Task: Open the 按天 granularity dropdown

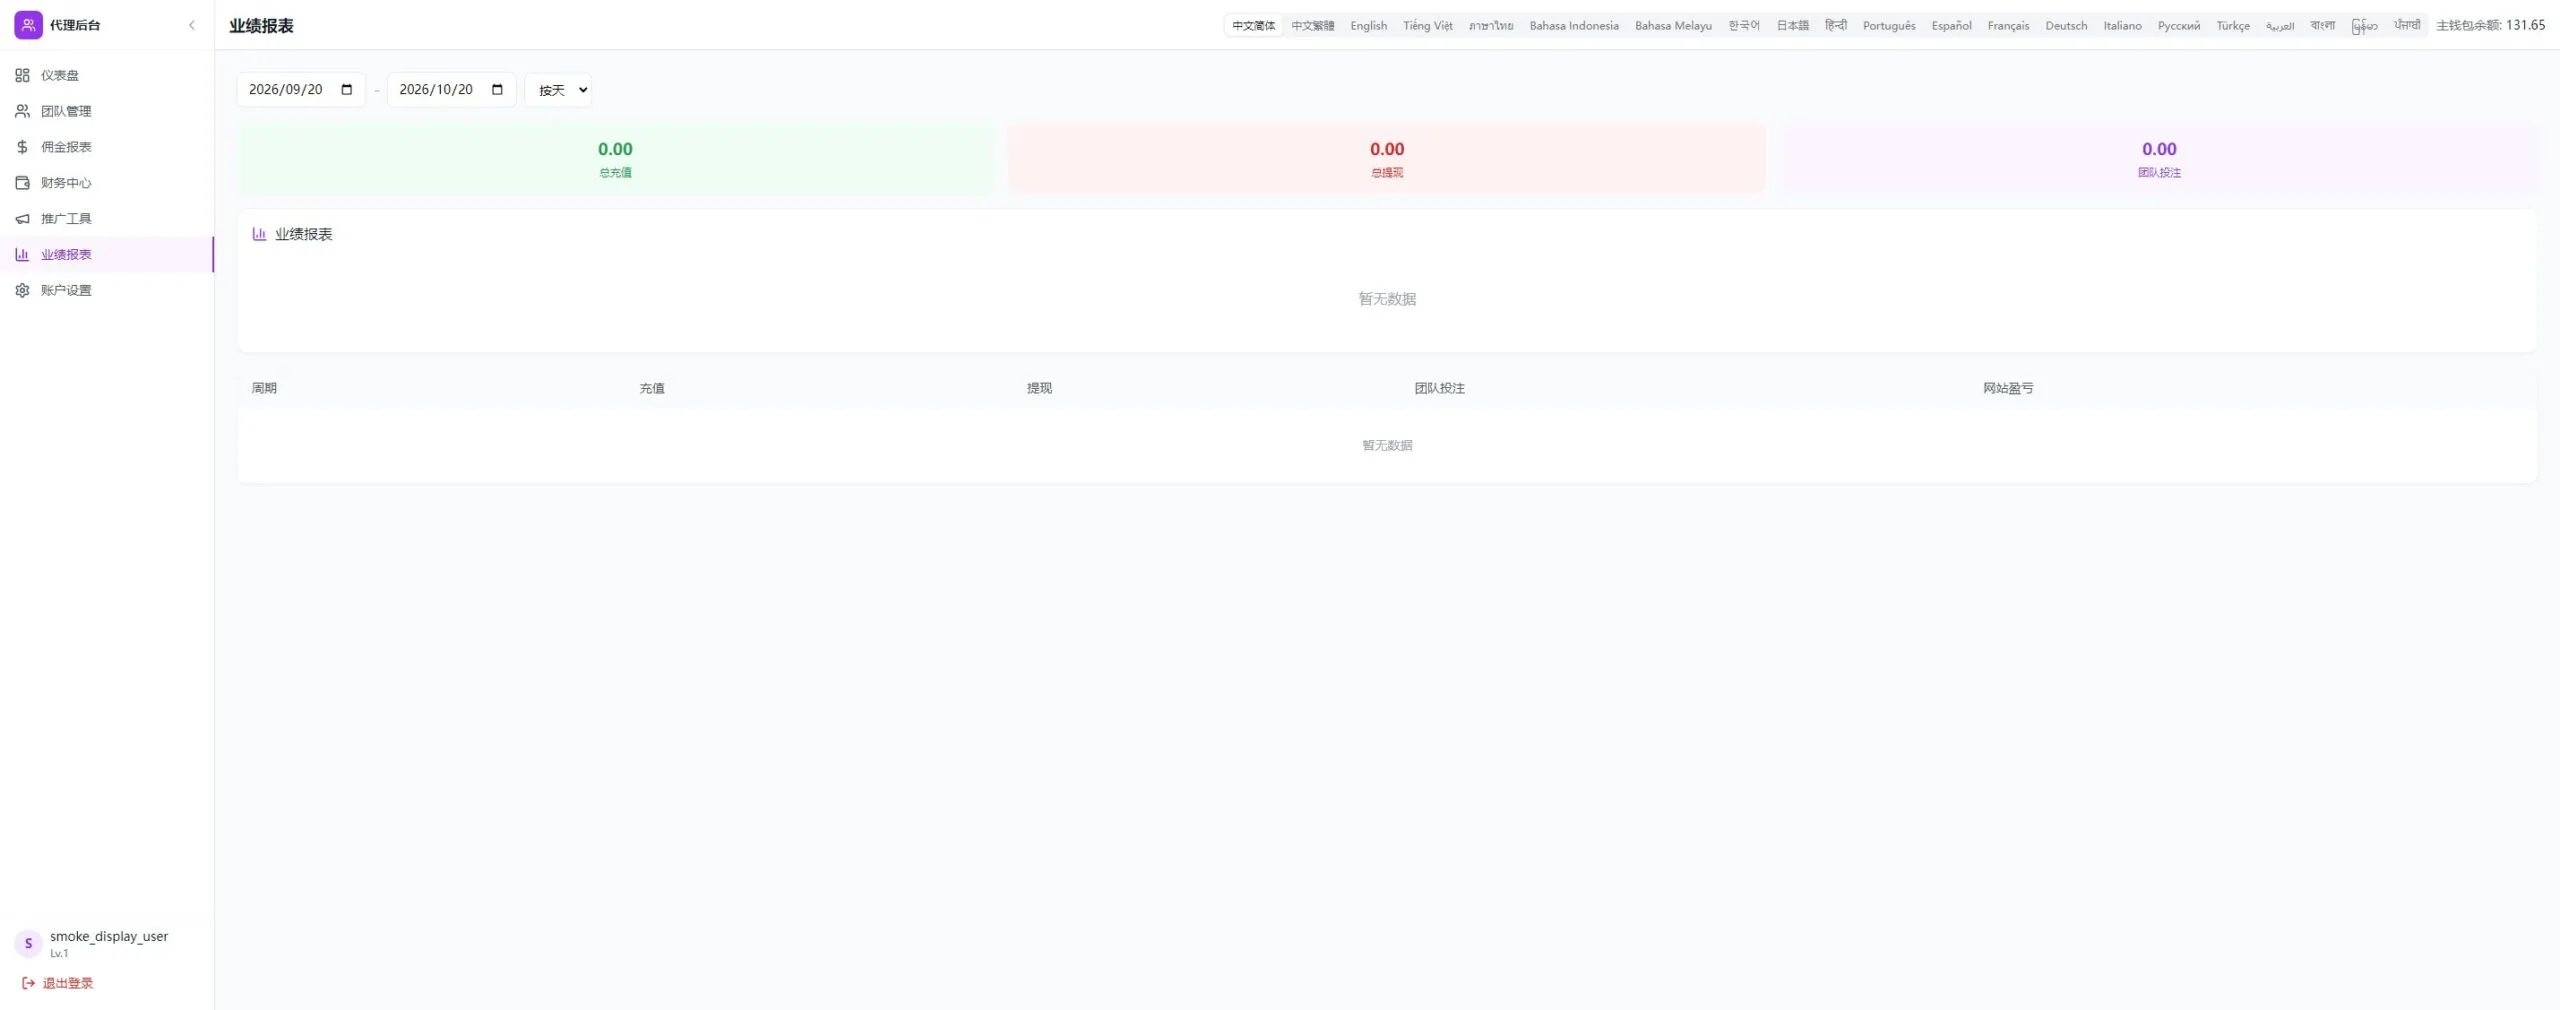Action: pyautogui.click(x=558, y=90)
